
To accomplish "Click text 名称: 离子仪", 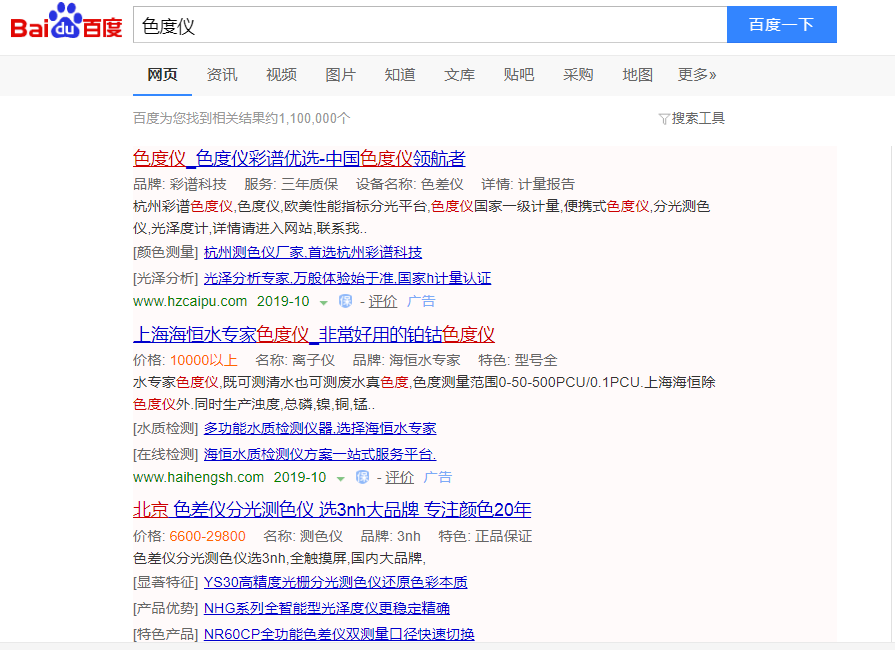I will point(295,360).
